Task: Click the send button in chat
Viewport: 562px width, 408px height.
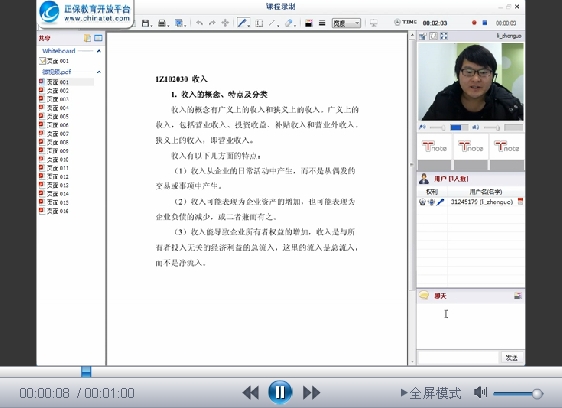Action: 511,357
